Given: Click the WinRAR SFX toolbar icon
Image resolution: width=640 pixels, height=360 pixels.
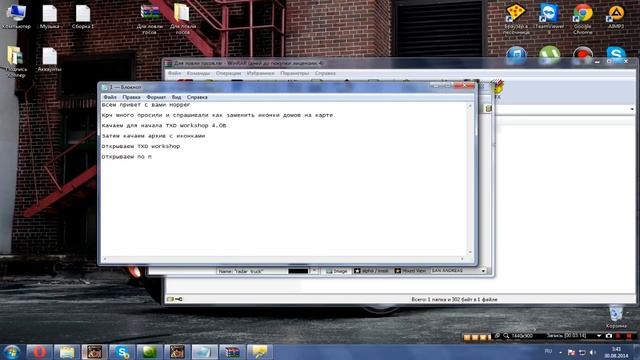Looking at the screenshot, I should 497,89.
